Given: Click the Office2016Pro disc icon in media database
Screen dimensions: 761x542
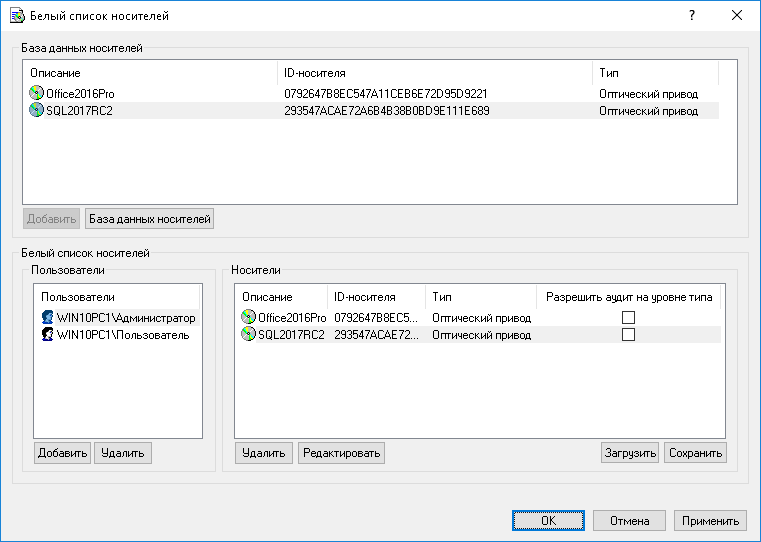Looking at the screenshot, I should 37,93.
